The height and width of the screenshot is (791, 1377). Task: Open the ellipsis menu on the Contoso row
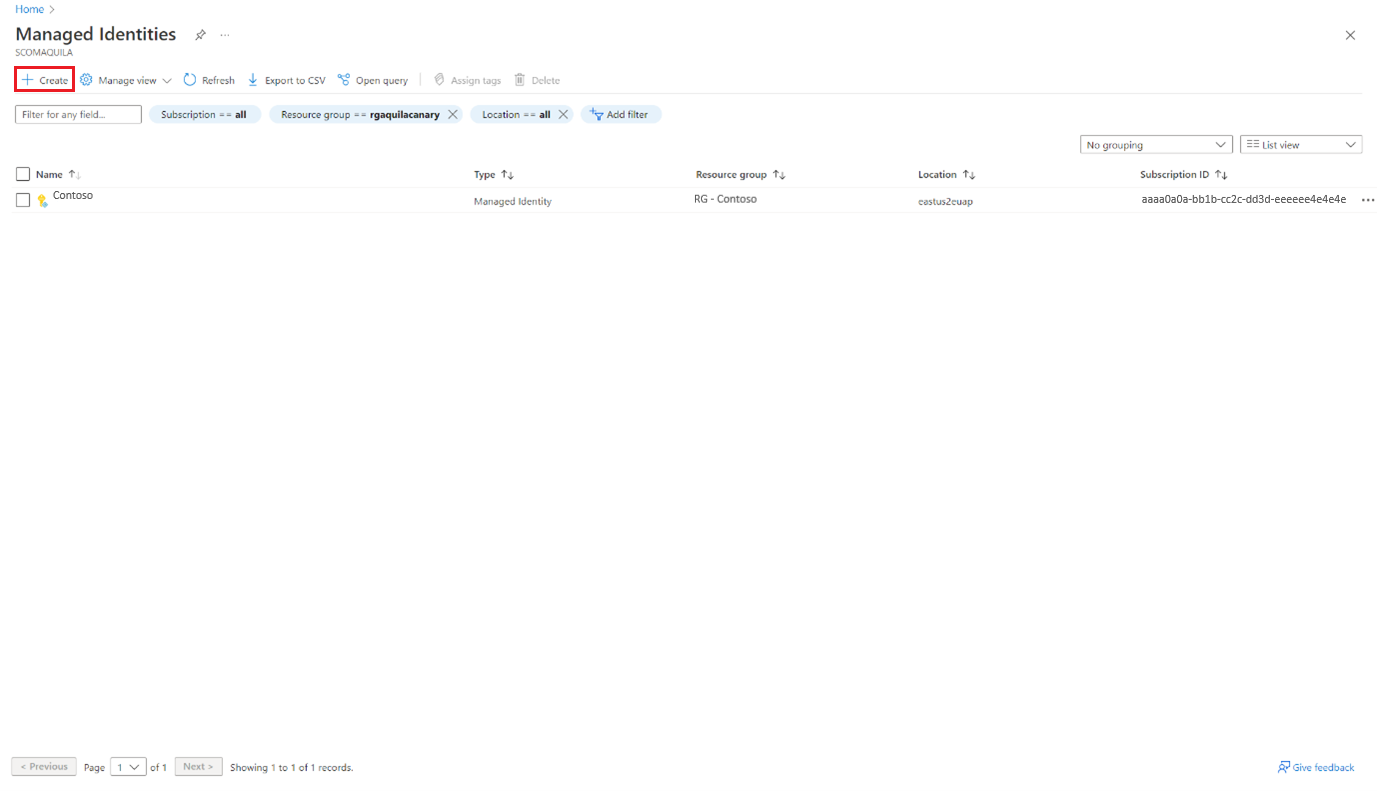[1367, 199]
